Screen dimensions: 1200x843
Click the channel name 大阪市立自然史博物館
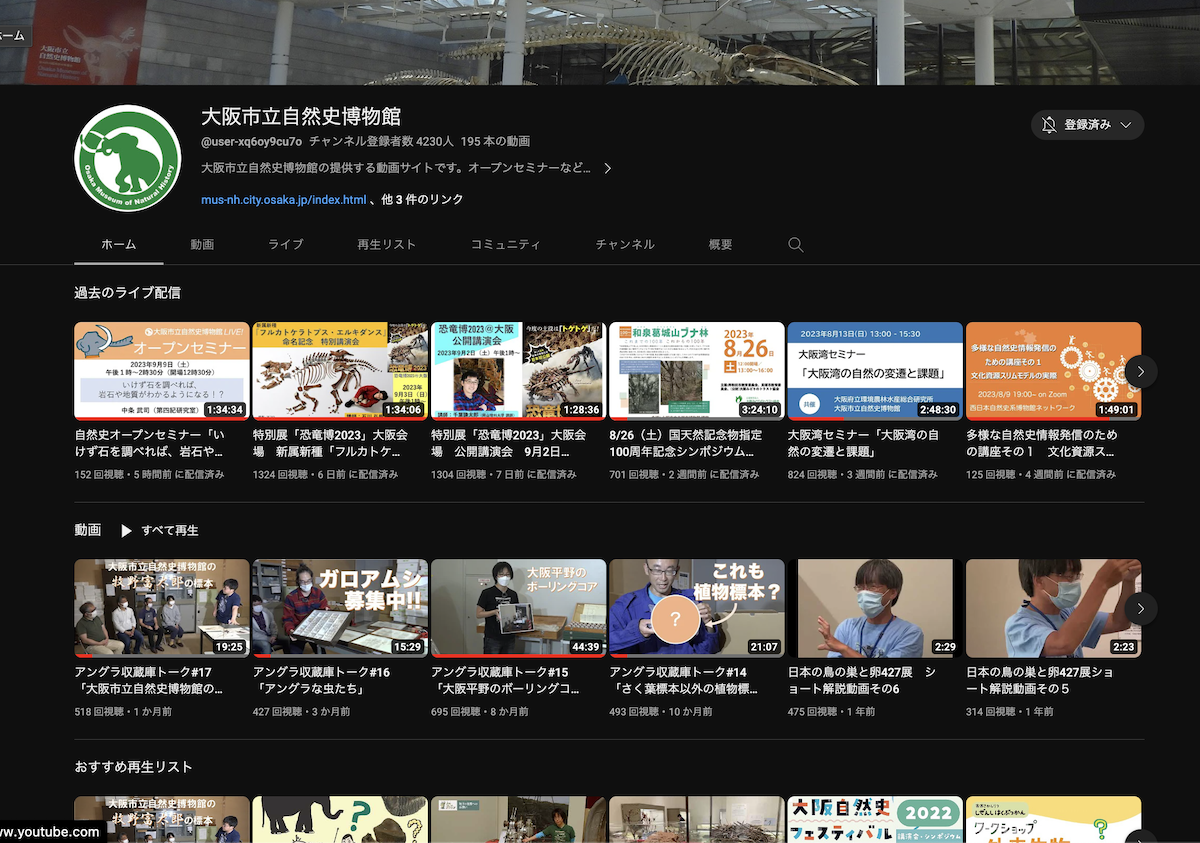pos(301,116)
